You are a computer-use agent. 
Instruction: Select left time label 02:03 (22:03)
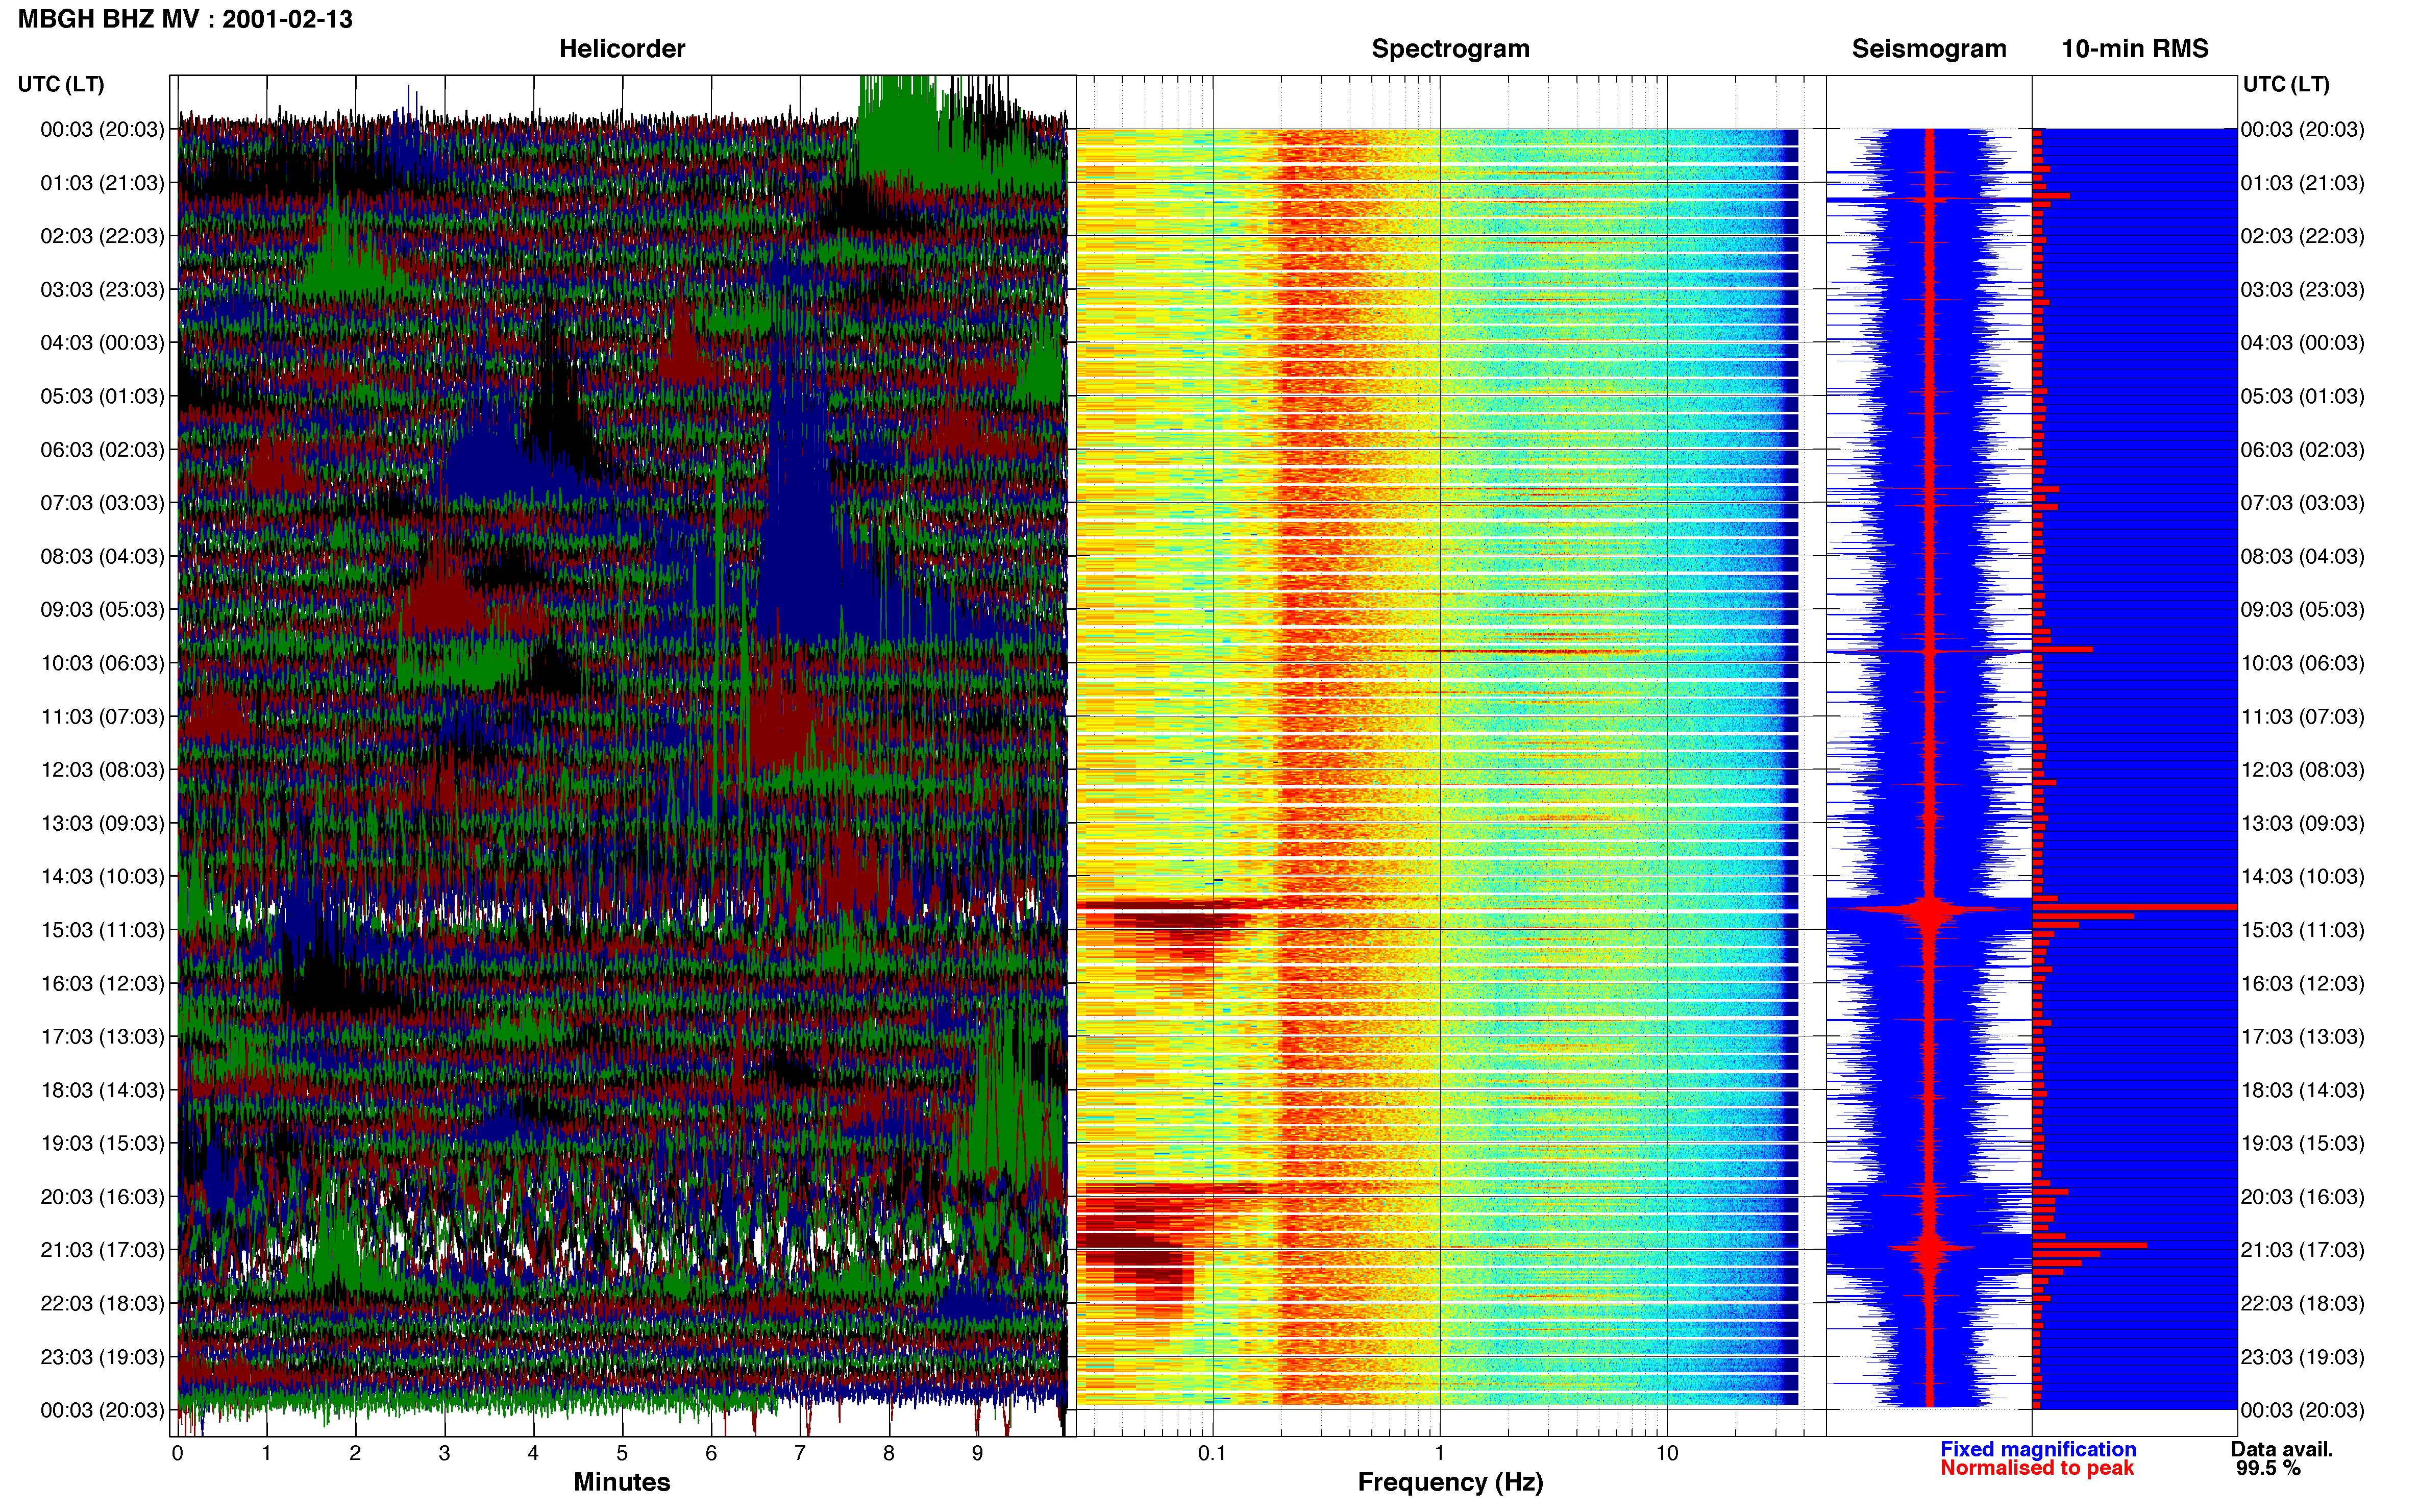pos(102,236)
